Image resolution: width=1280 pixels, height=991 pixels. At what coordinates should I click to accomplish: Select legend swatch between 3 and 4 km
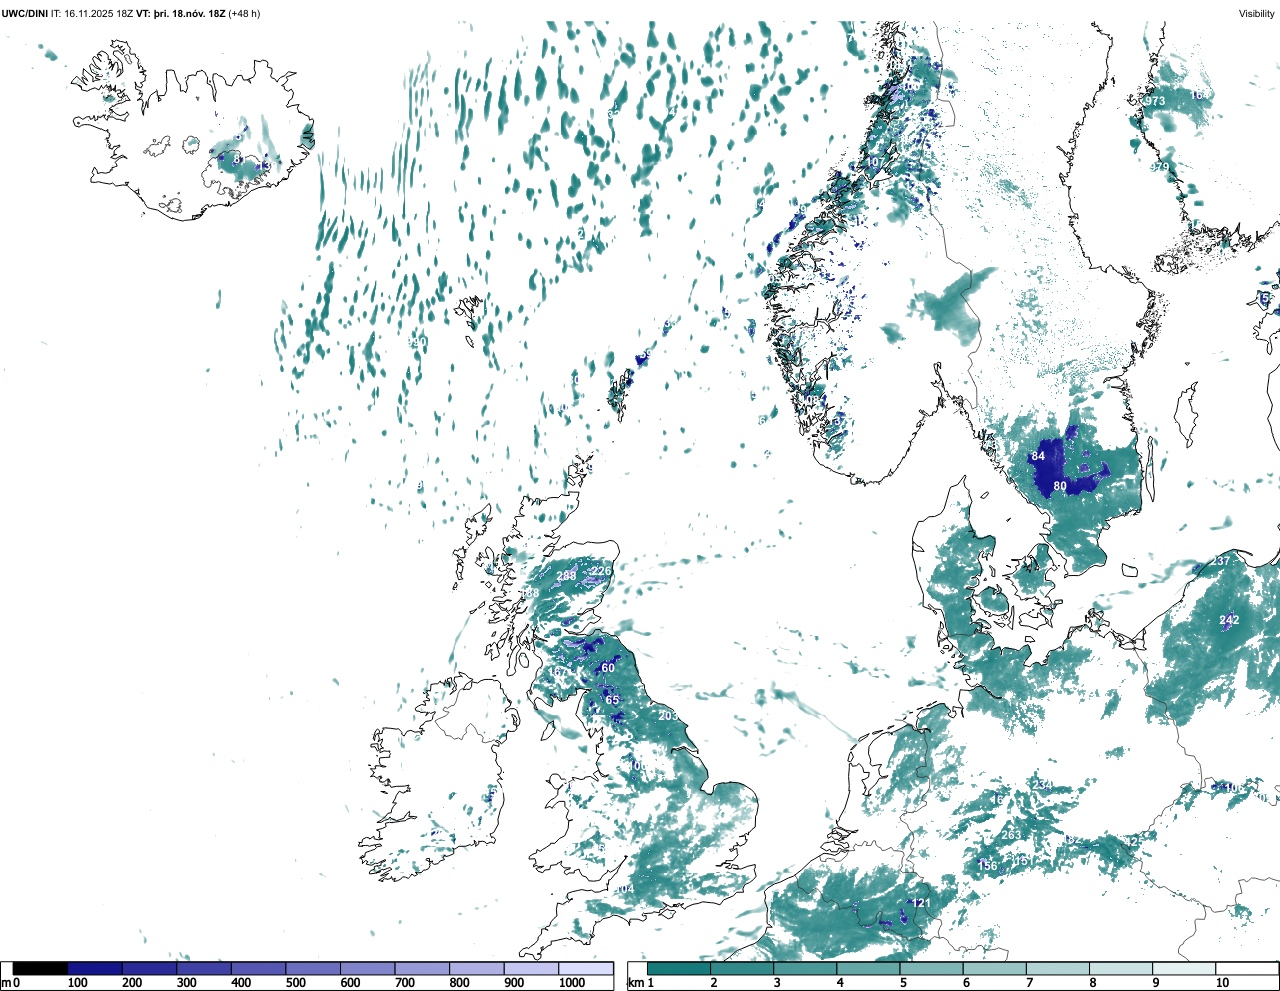coord(805,968)
